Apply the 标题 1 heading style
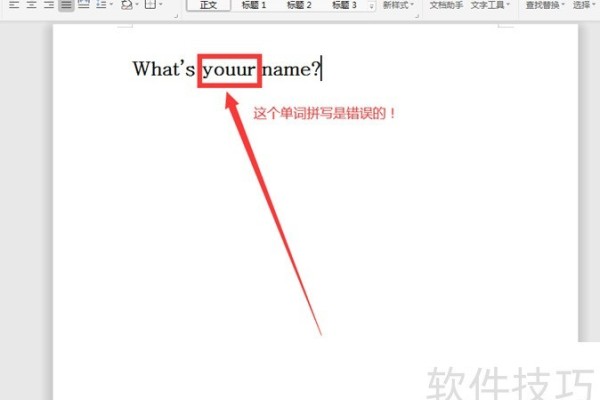The width and height of the screenshot is (600, 400). [x=254, y=5]
